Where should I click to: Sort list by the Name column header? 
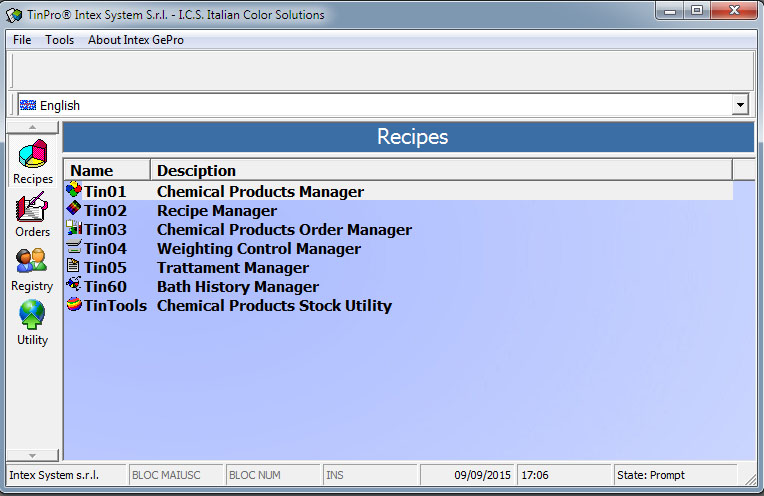107,171
